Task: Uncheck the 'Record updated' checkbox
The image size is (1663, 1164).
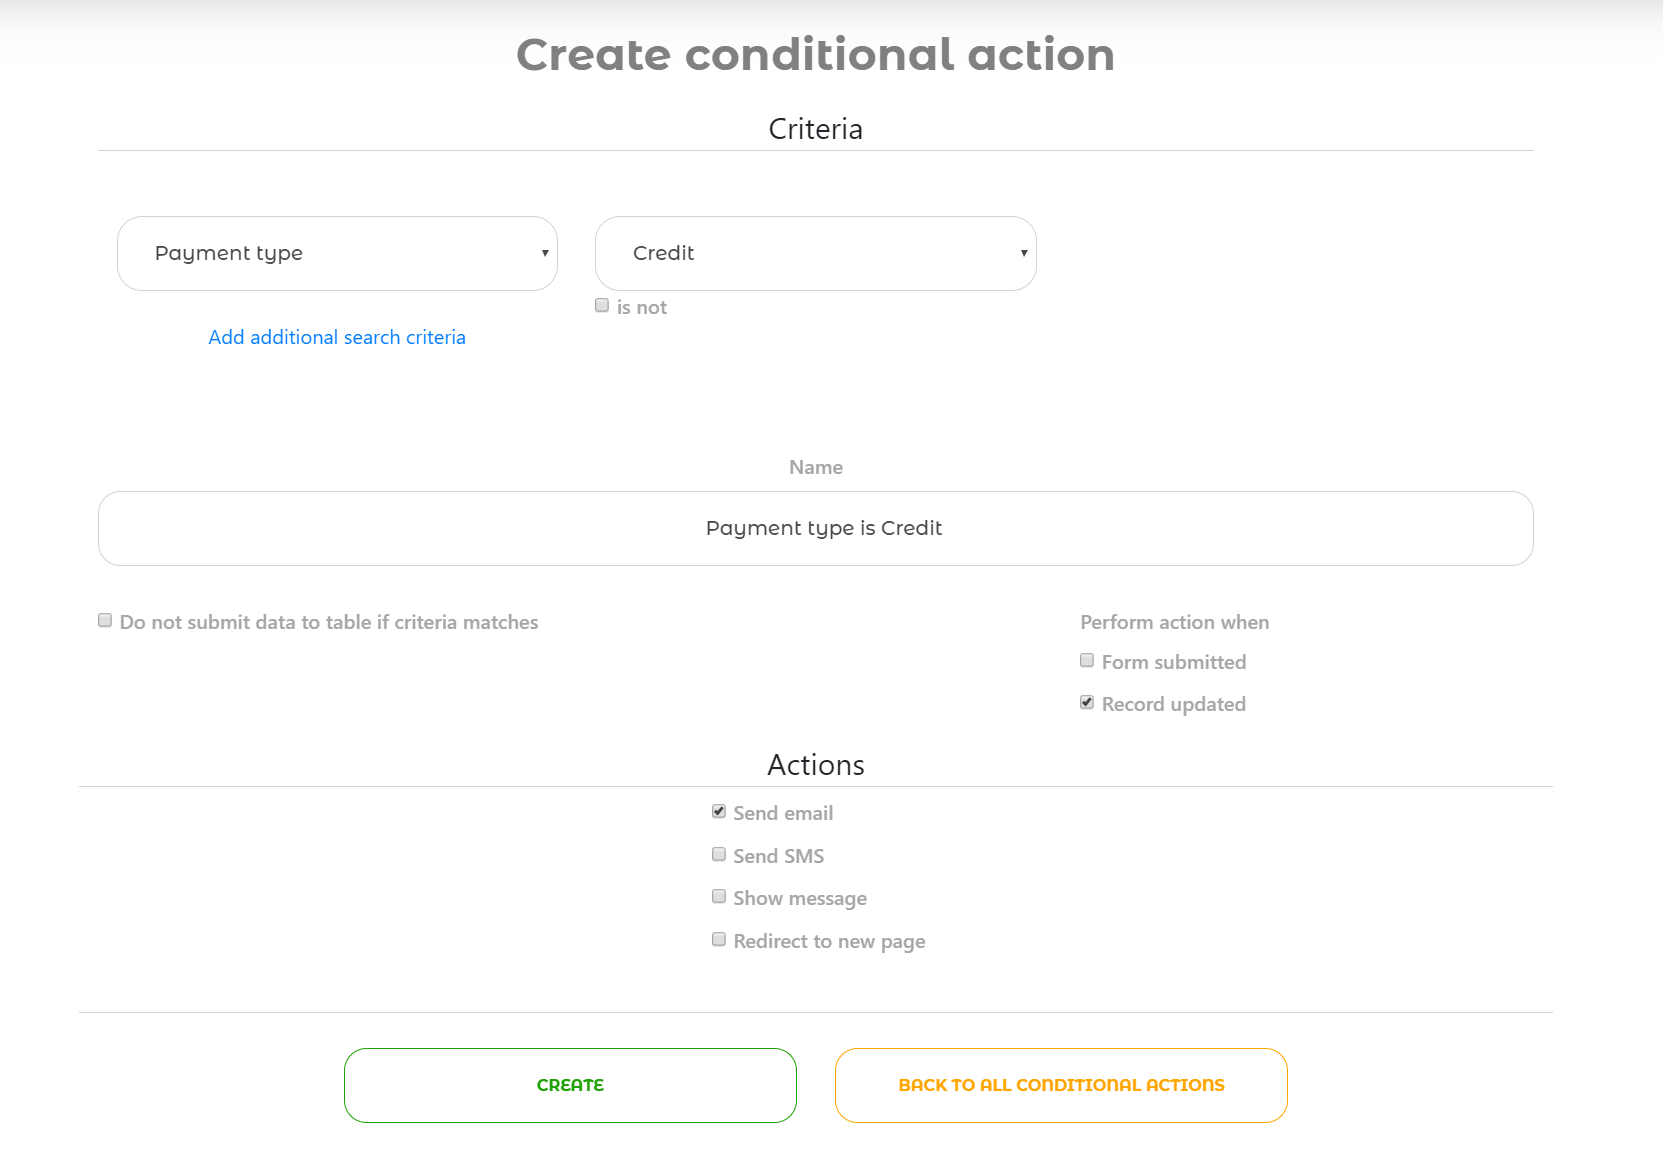Action: pyautogui.click(x=1087, y=703)
